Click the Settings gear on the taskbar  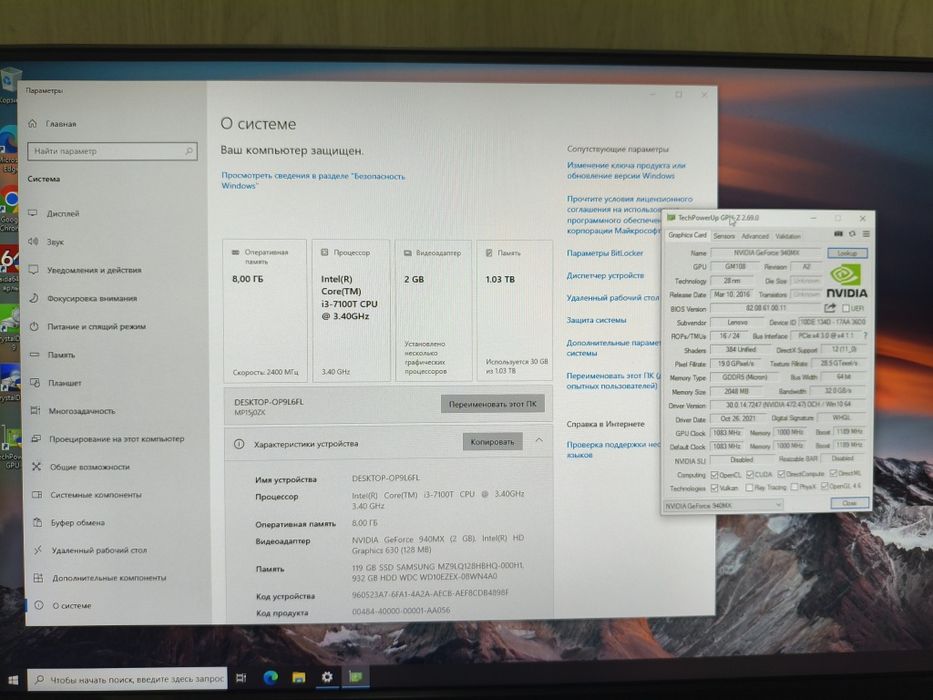tap(327, 677)
